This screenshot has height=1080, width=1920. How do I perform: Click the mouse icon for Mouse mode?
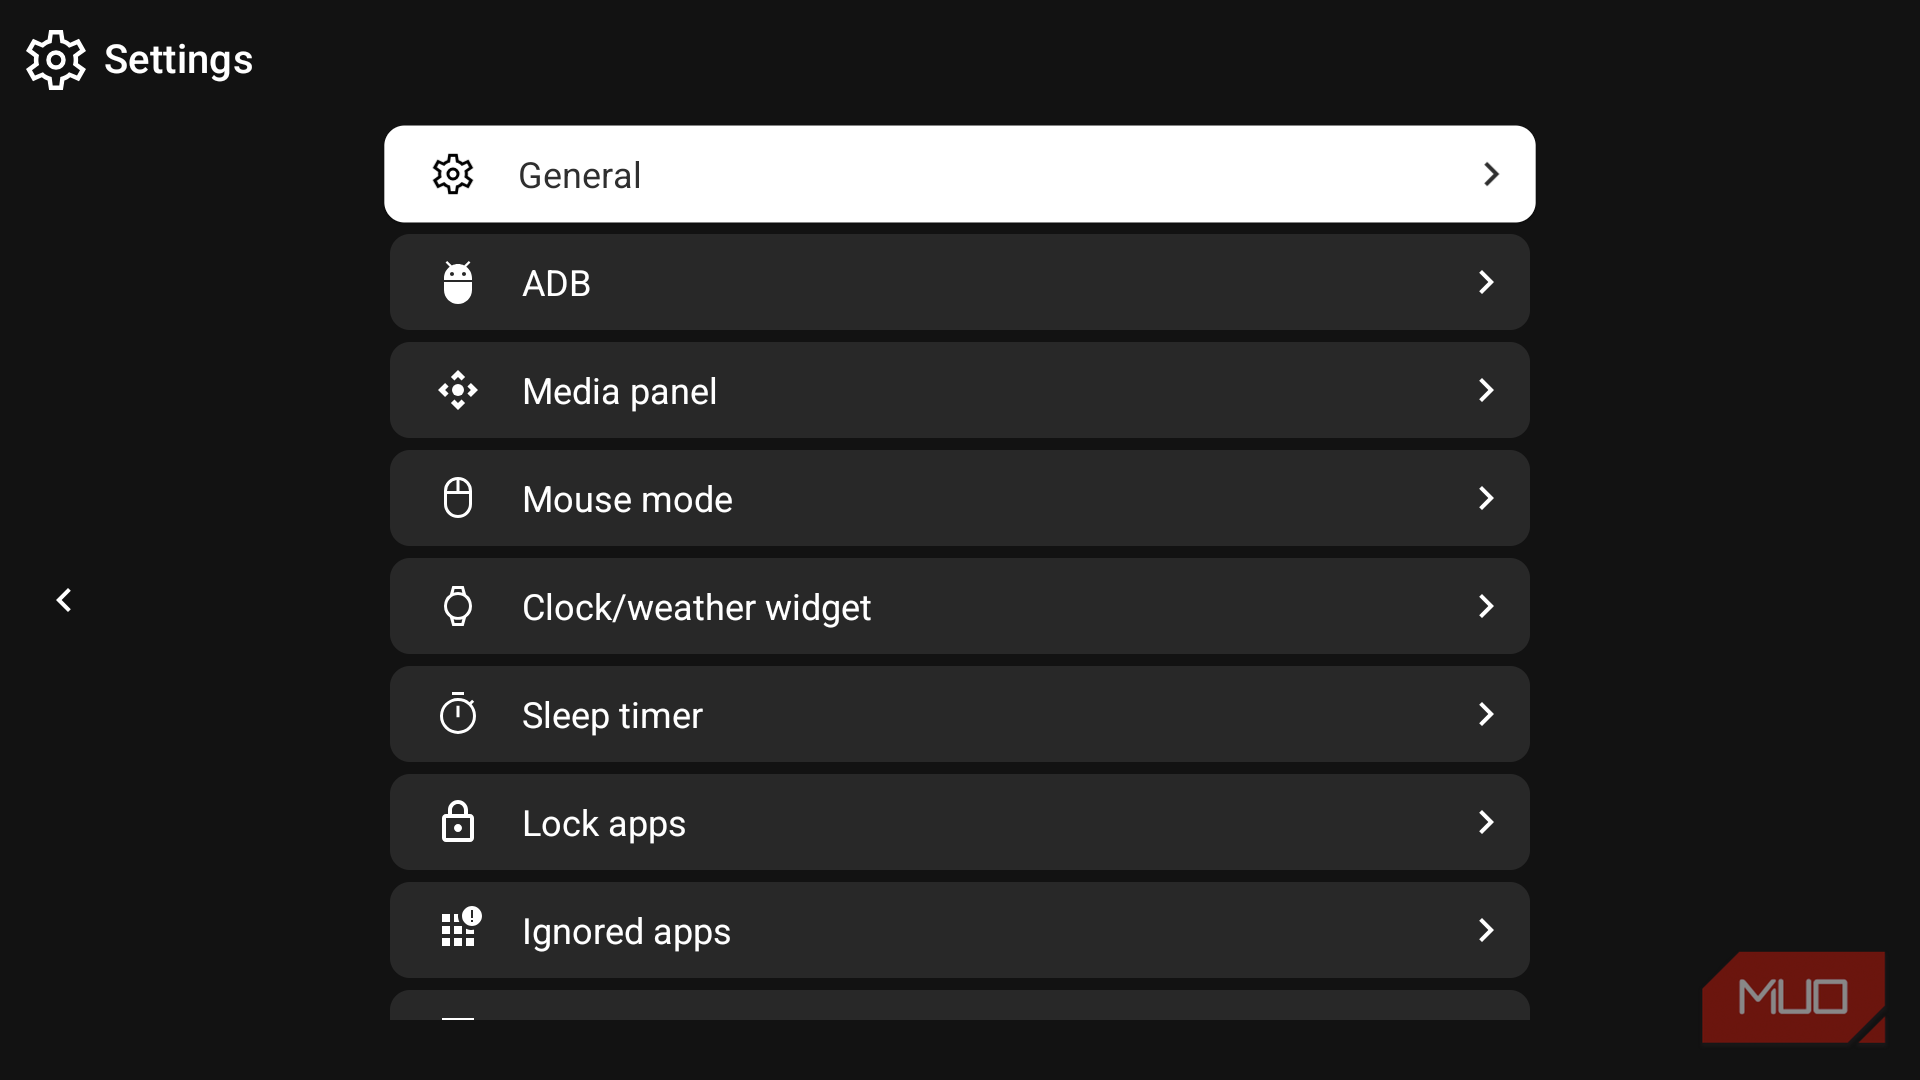(x=458, y=498)
